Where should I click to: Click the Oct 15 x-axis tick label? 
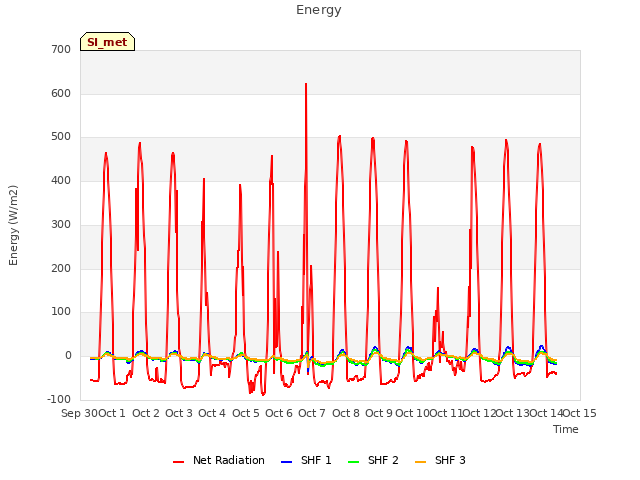click(580, 413)
